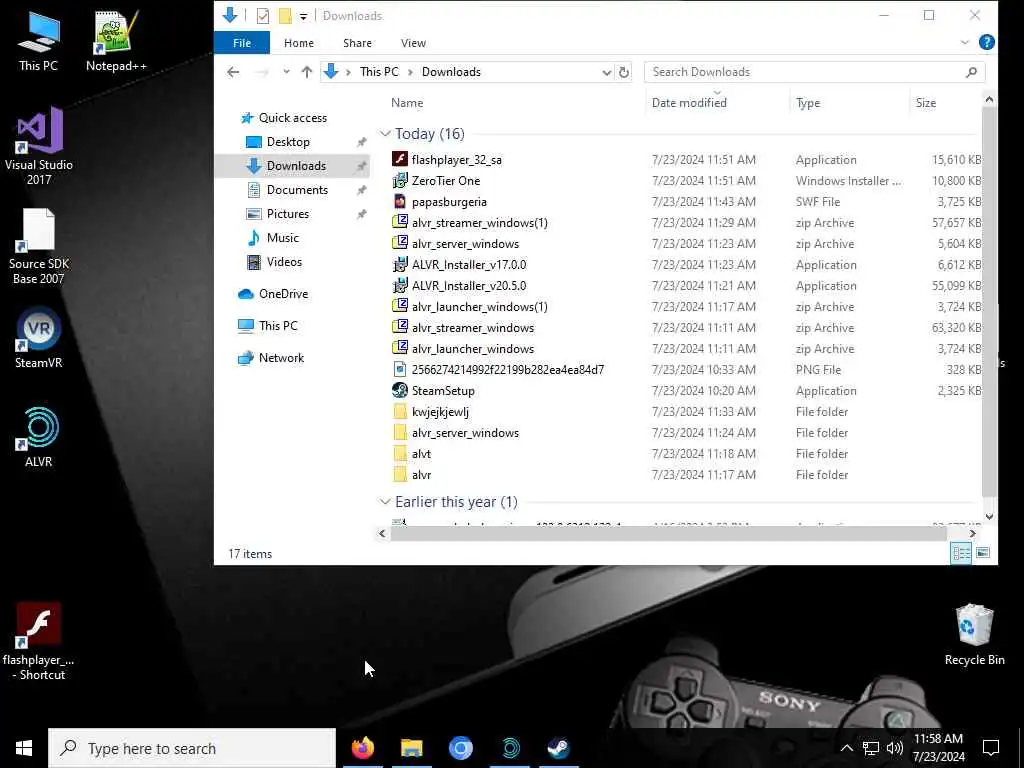This screenshot has height=768, width=1024.
Task: Select the ZeroTier One installer icon
Action: click(400, 180)
